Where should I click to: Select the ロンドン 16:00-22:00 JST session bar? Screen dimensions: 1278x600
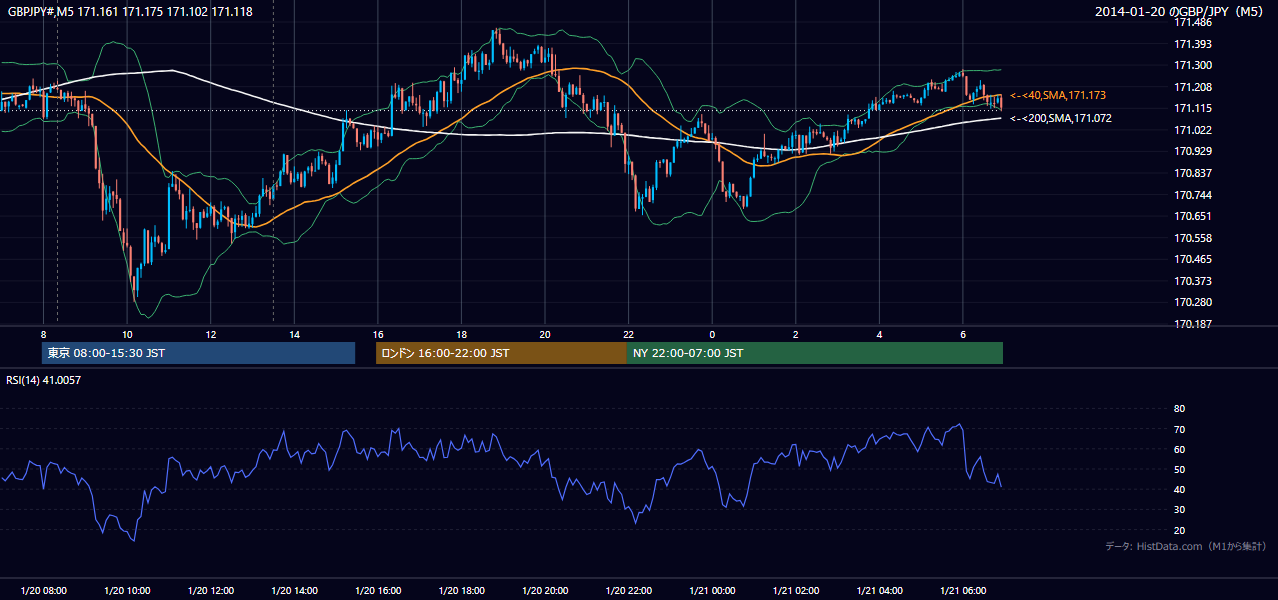[501, 353]
